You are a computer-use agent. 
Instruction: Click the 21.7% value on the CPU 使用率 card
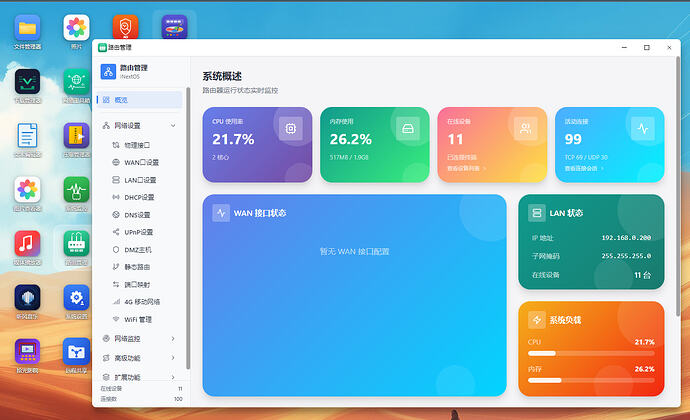pyautogui.click(x=233, y=140)
